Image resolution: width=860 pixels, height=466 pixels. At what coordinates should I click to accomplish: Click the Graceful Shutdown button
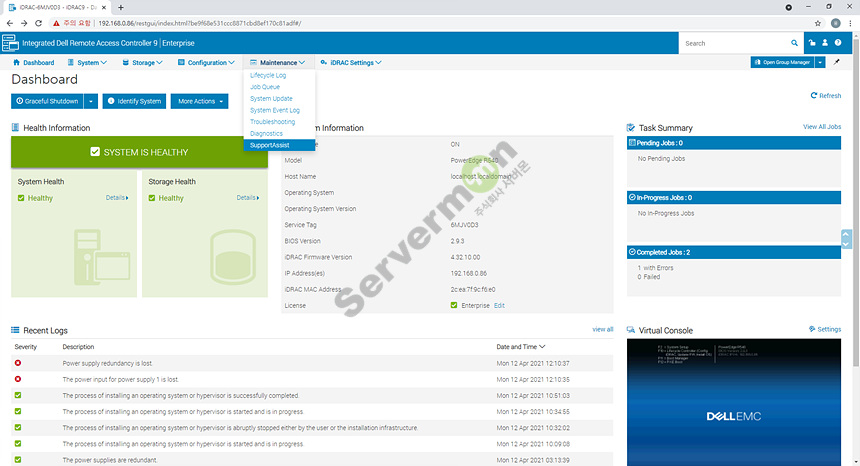[x=48, y=101]
